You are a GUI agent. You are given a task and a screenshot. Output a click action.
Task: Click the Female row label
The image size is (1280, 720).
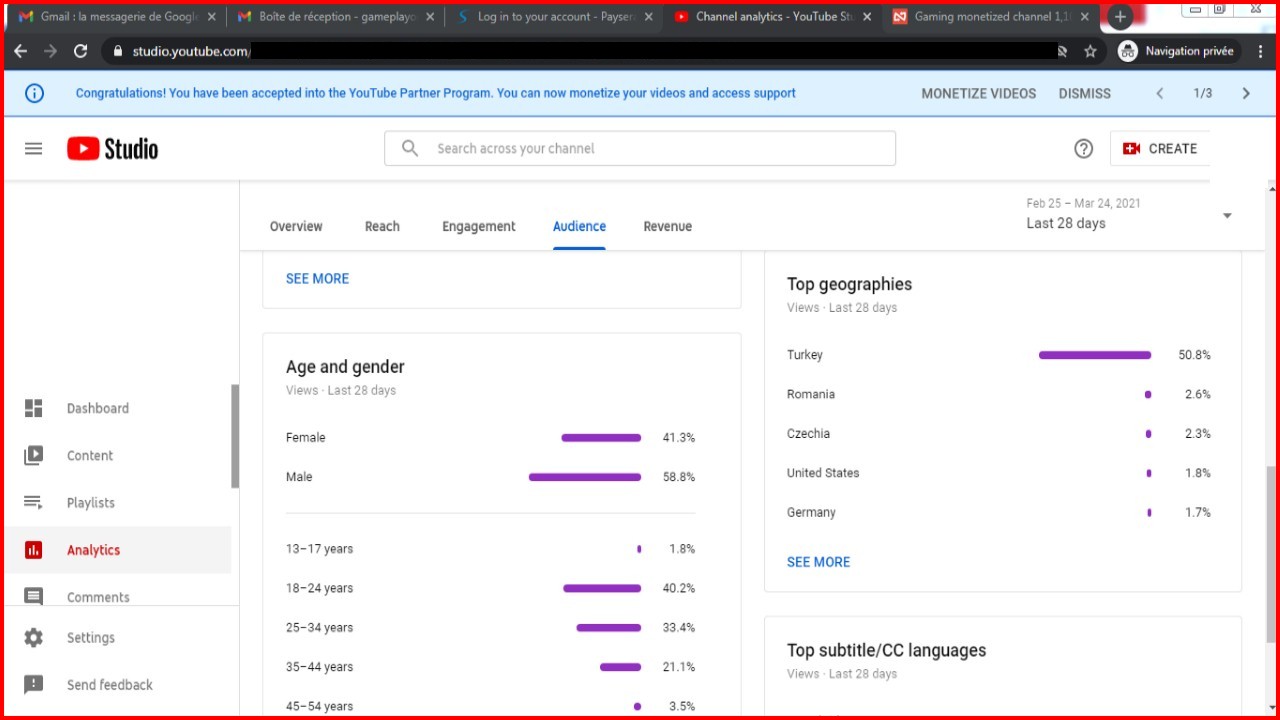tap(305, 438)
